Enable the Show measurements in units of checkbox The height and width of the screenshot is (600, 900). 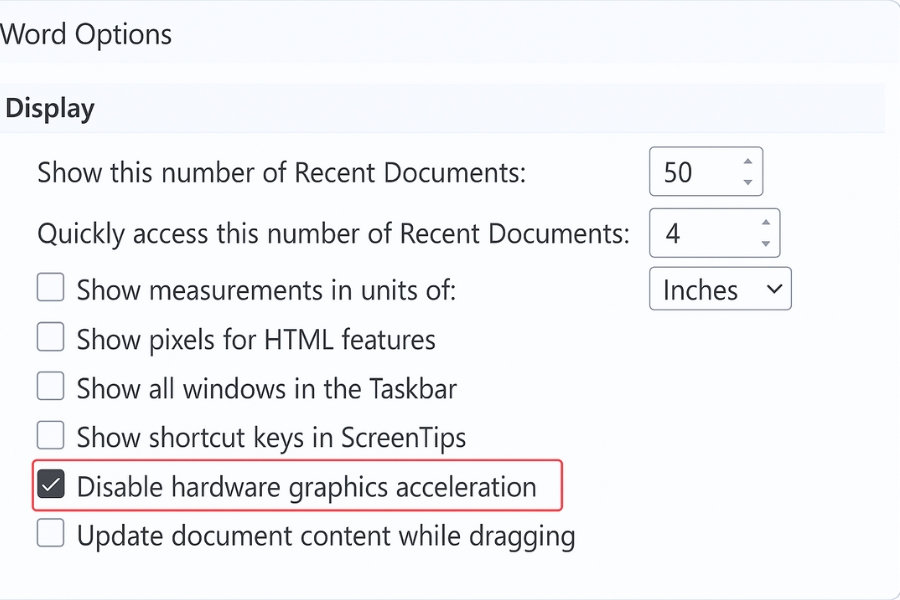pos(50,289)
